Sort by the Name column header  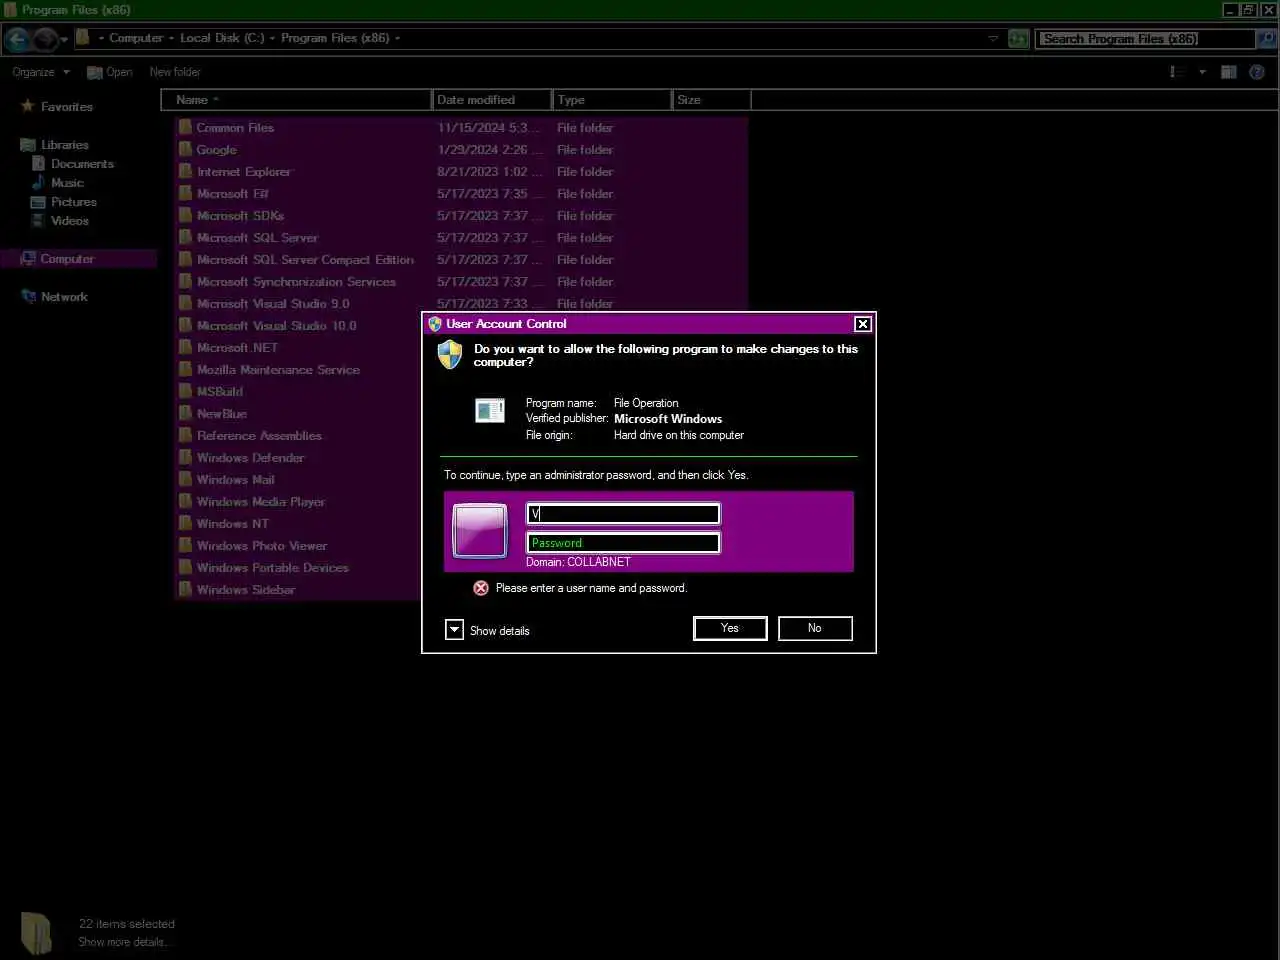click(296, 100)
